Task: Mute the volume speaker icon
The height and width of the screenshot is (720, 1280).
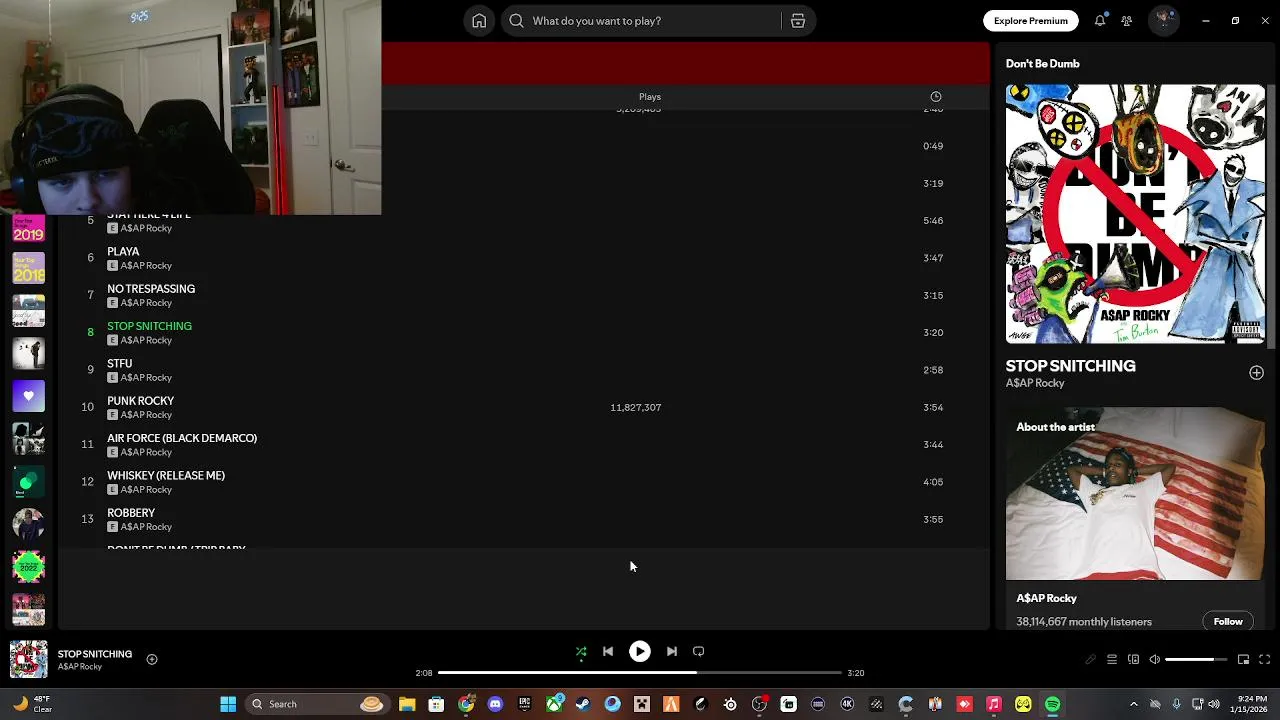Action: tap(1155, 660)
